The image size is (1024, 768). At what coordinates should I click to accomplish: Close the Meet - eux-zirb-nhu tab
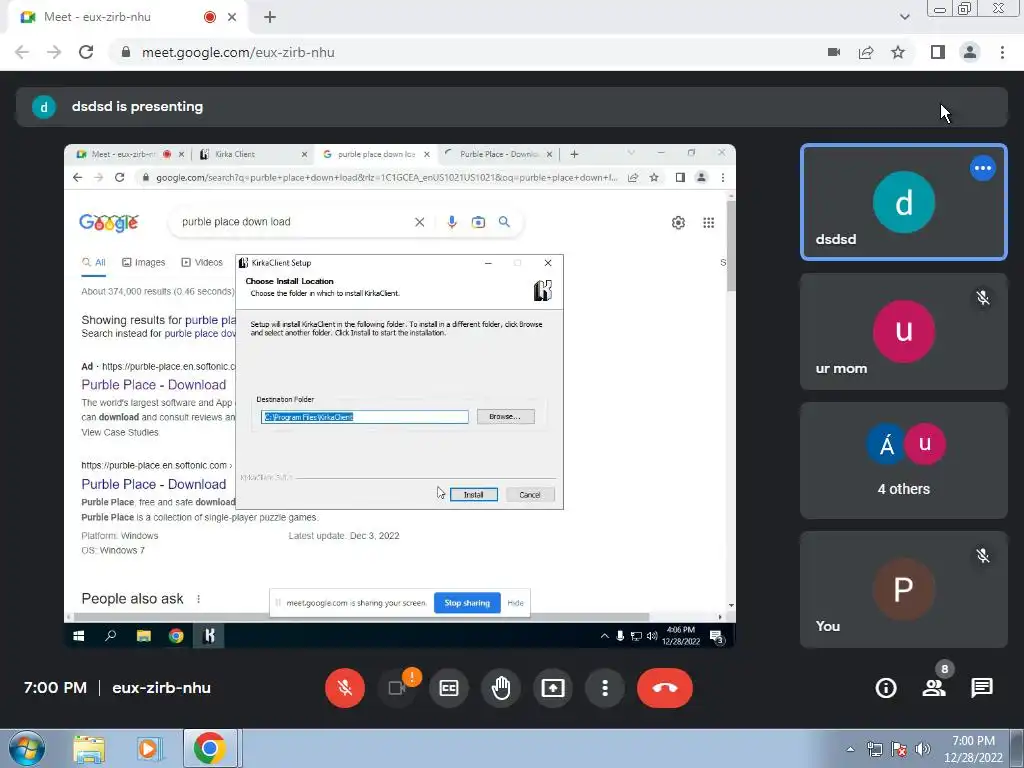232,18
